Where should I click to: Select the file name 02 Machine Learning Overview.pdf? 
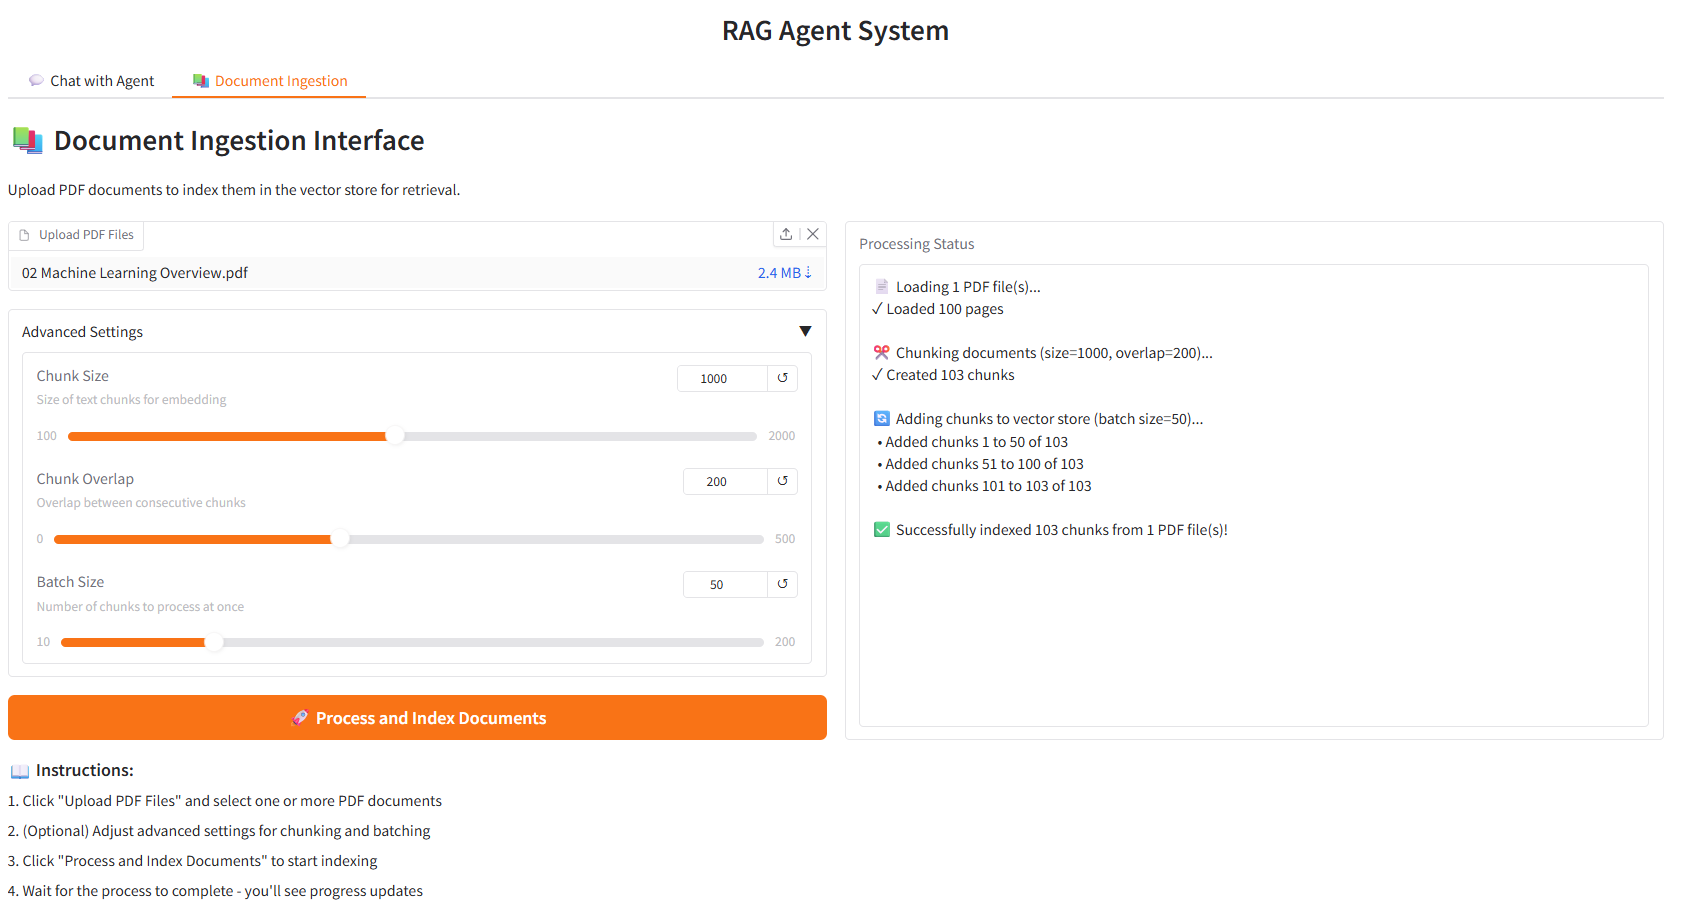tap(135, 273)
